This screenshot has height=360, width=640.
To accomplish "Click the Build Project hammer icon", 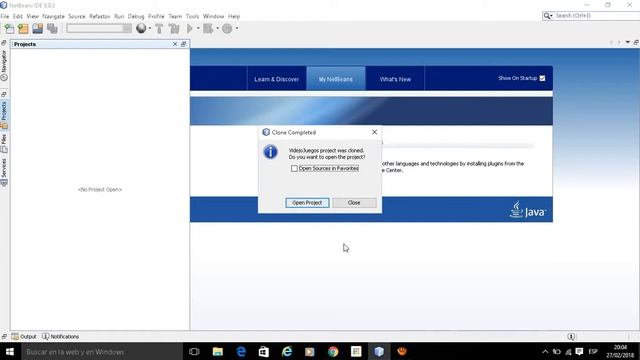I will point(160,29).
